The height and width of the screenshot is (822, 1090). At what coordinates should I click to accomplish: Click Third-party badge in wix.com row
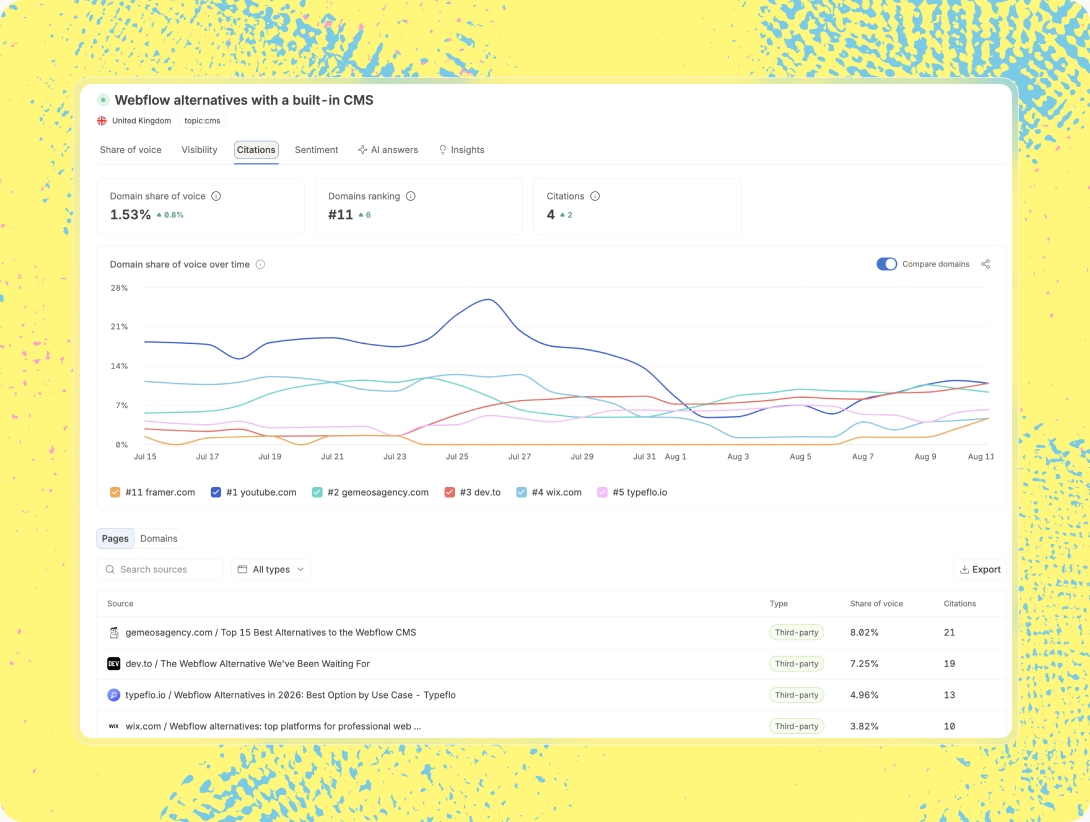(x=797, y=726)
